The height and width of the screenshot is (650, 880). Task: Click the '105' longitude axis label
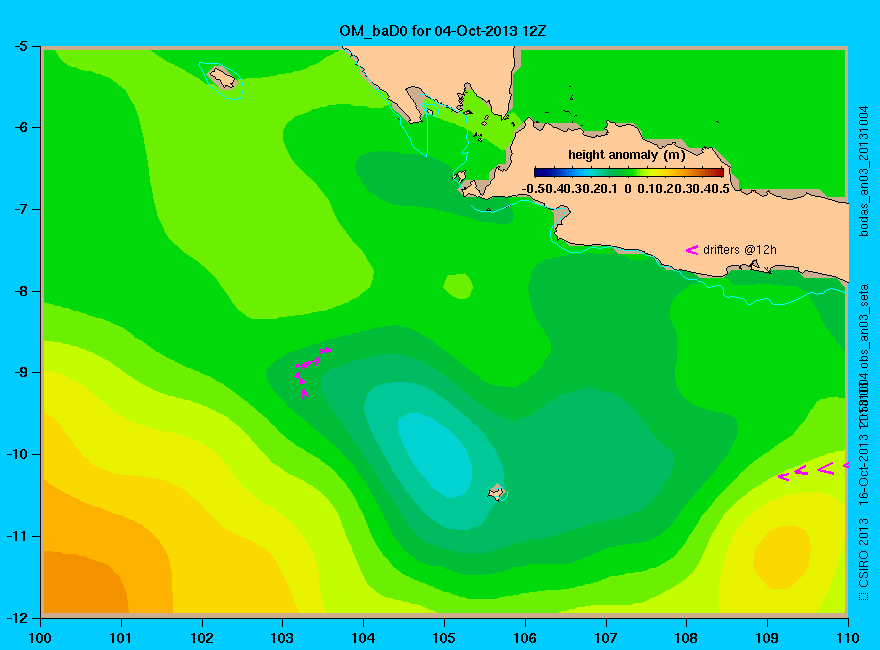point(444,638)
